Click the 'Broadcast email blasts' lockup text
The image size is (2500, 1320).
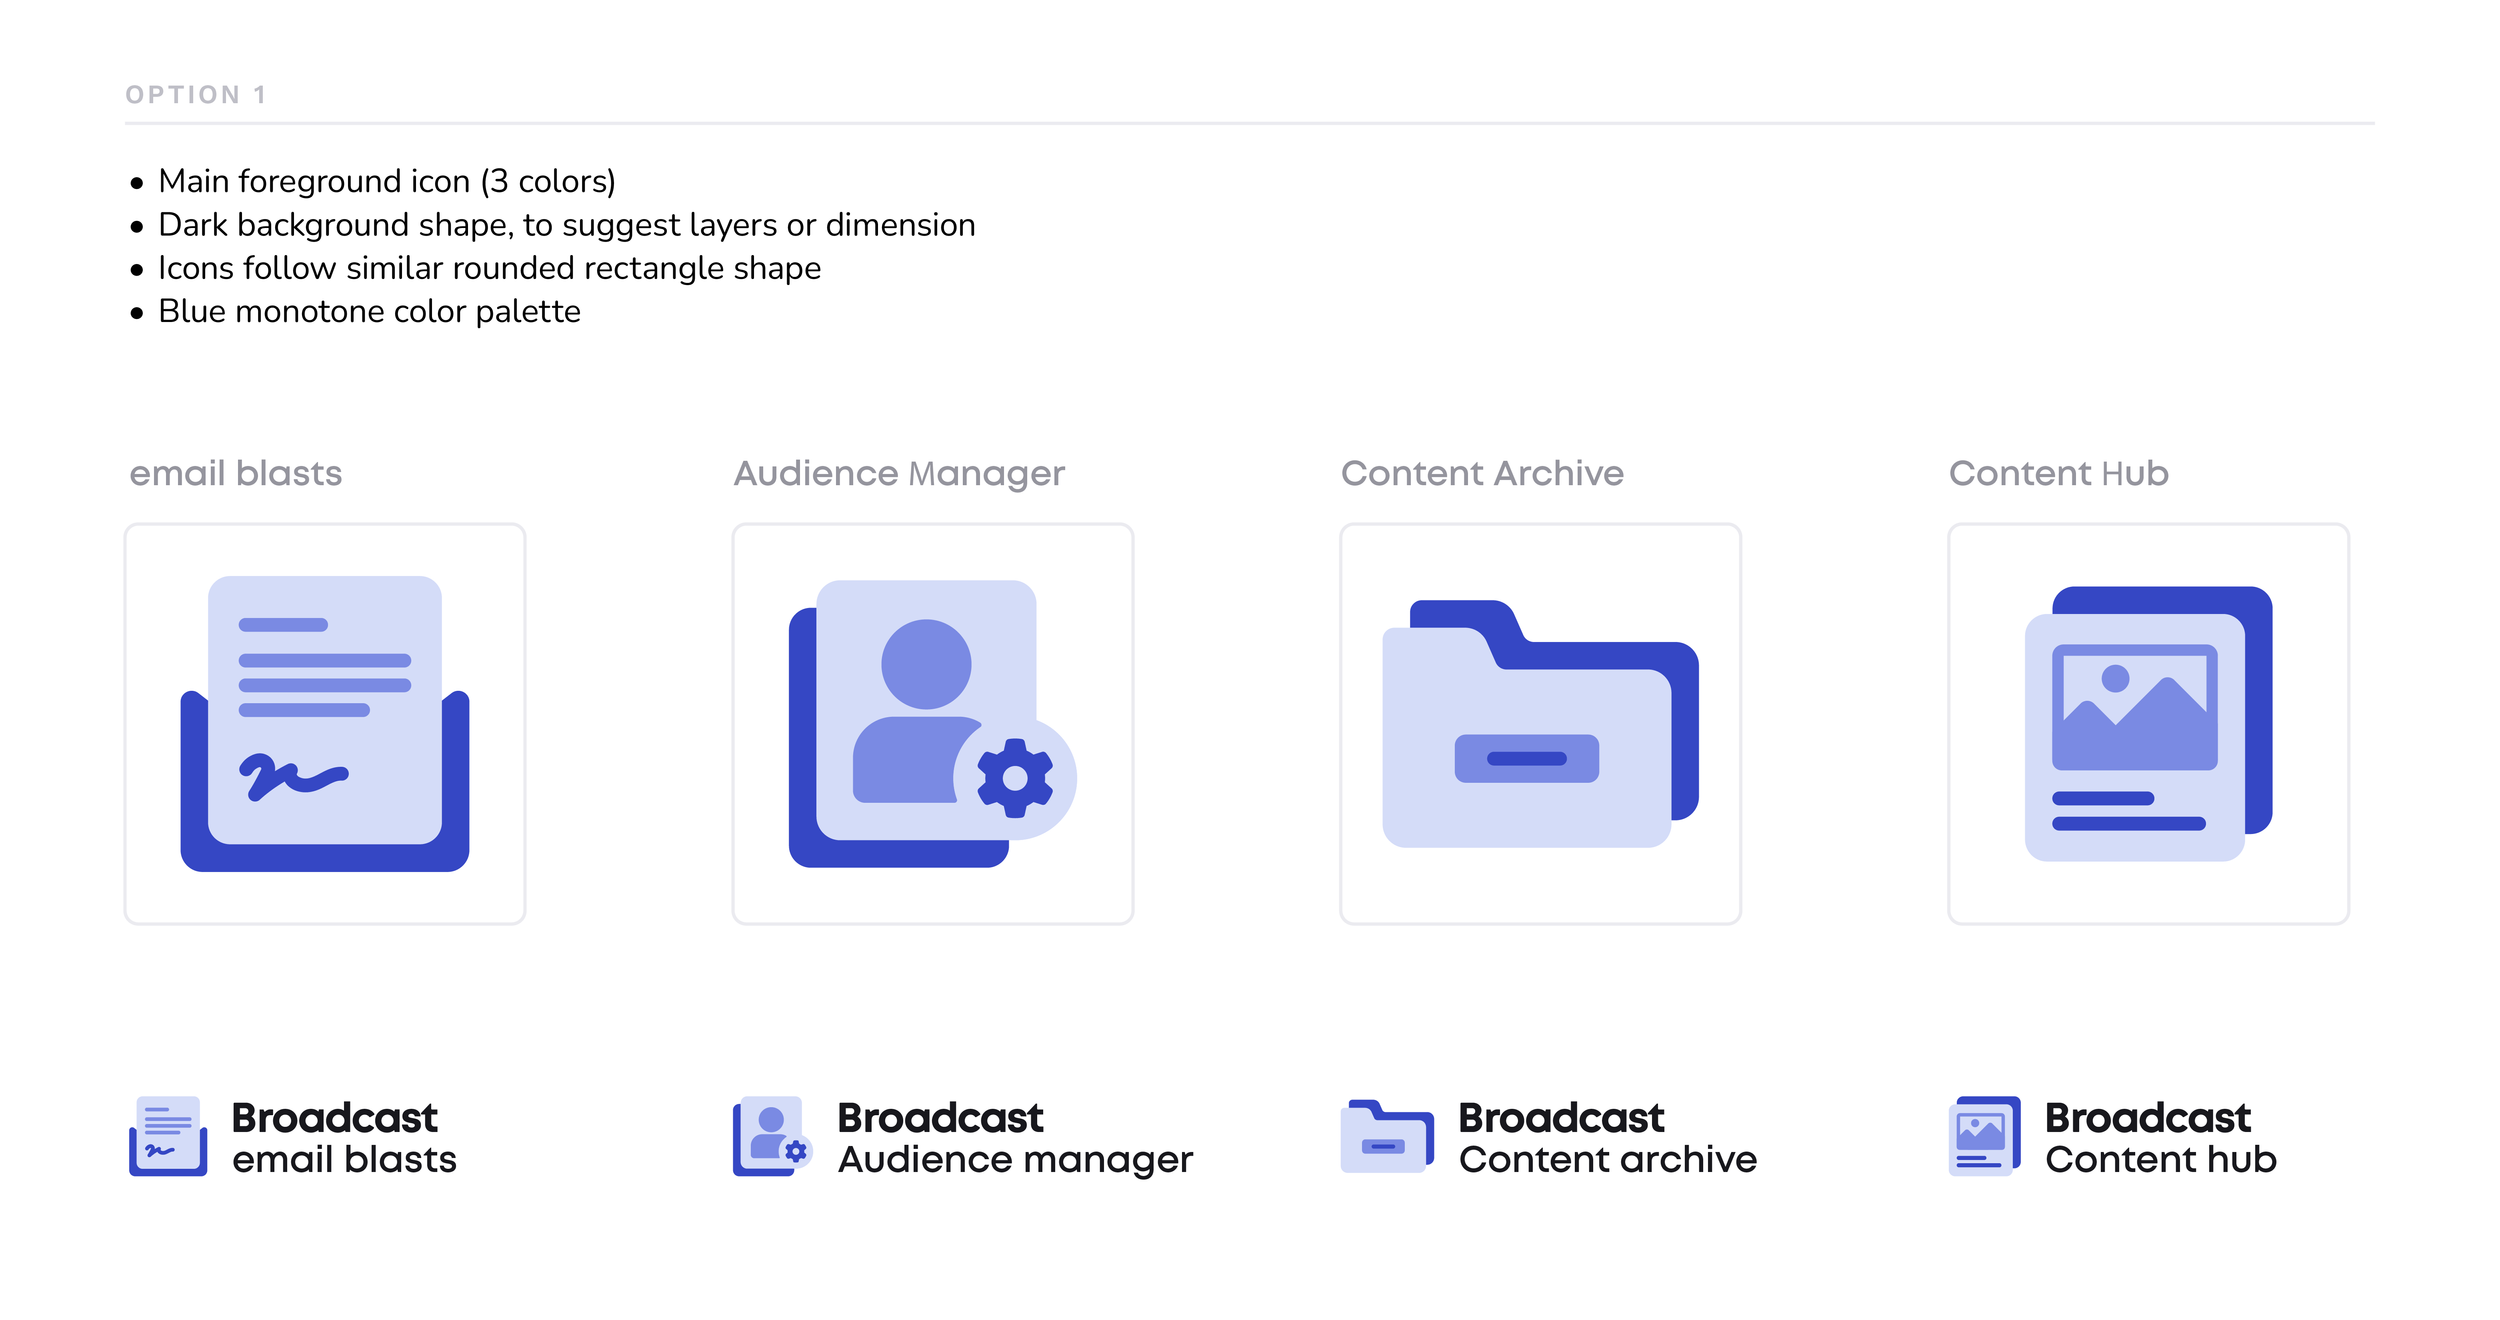tap(343, 1138)
